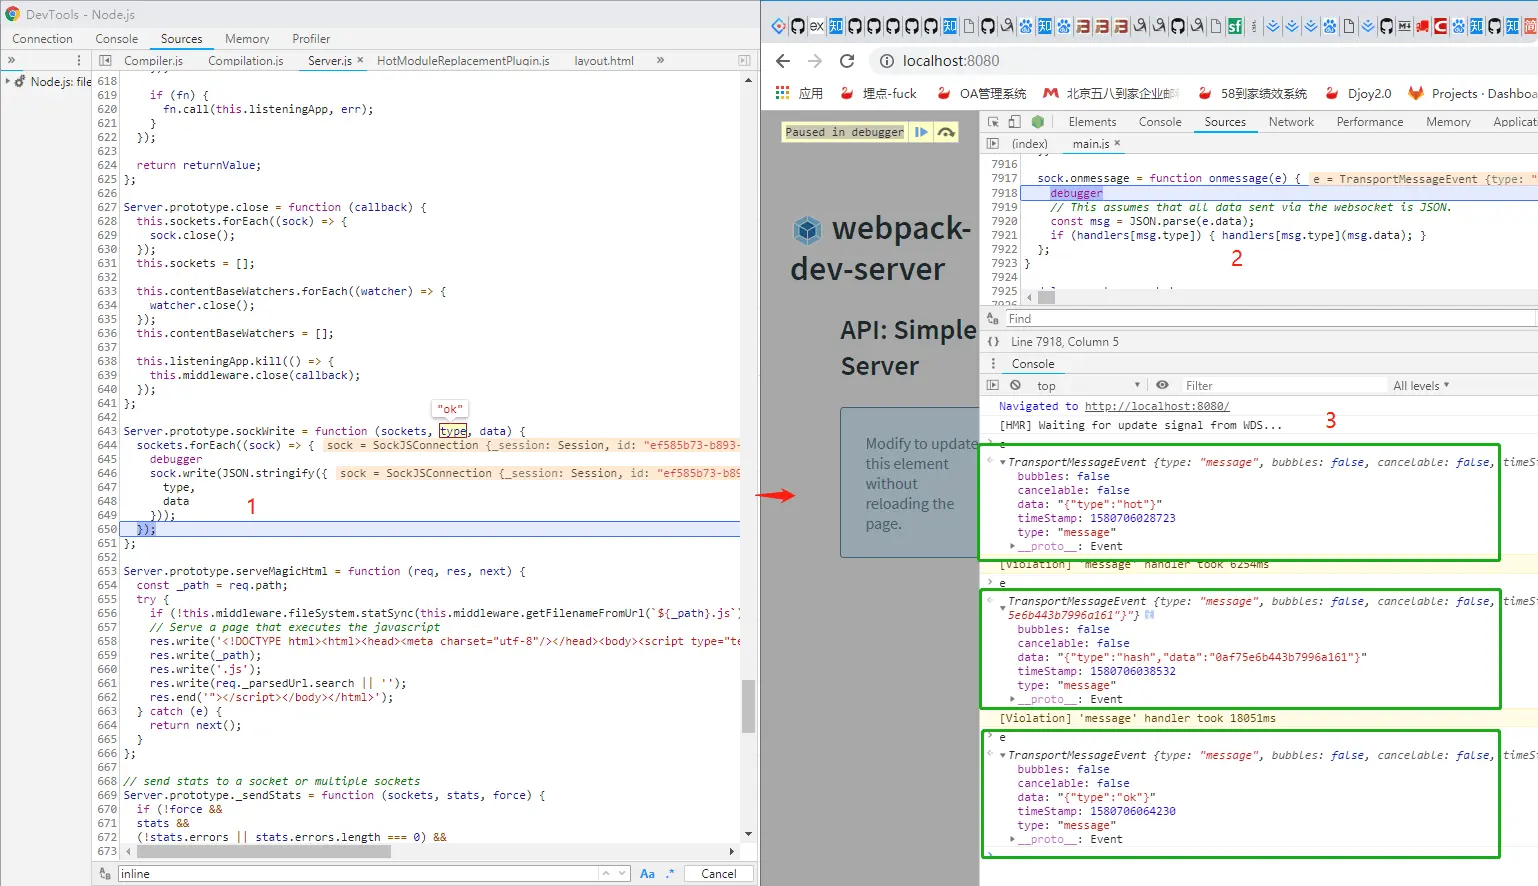
Task: Open Console tab in Node.js DevTools
Action: click(117, 39)
